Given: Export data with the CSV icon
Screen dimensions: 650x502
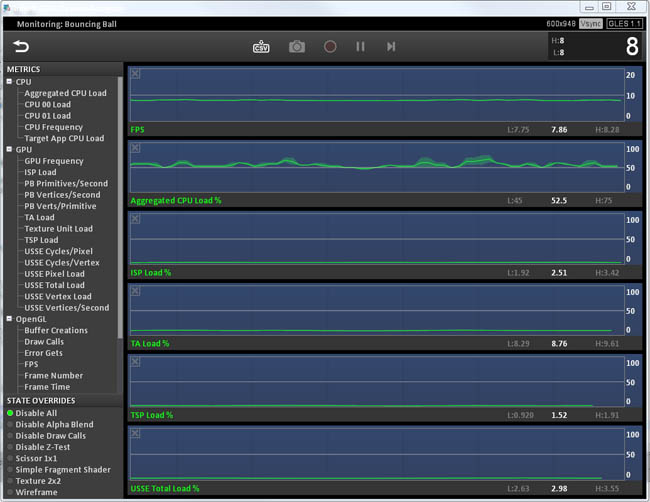Looking at the screenshot, I should click(262, 46).
